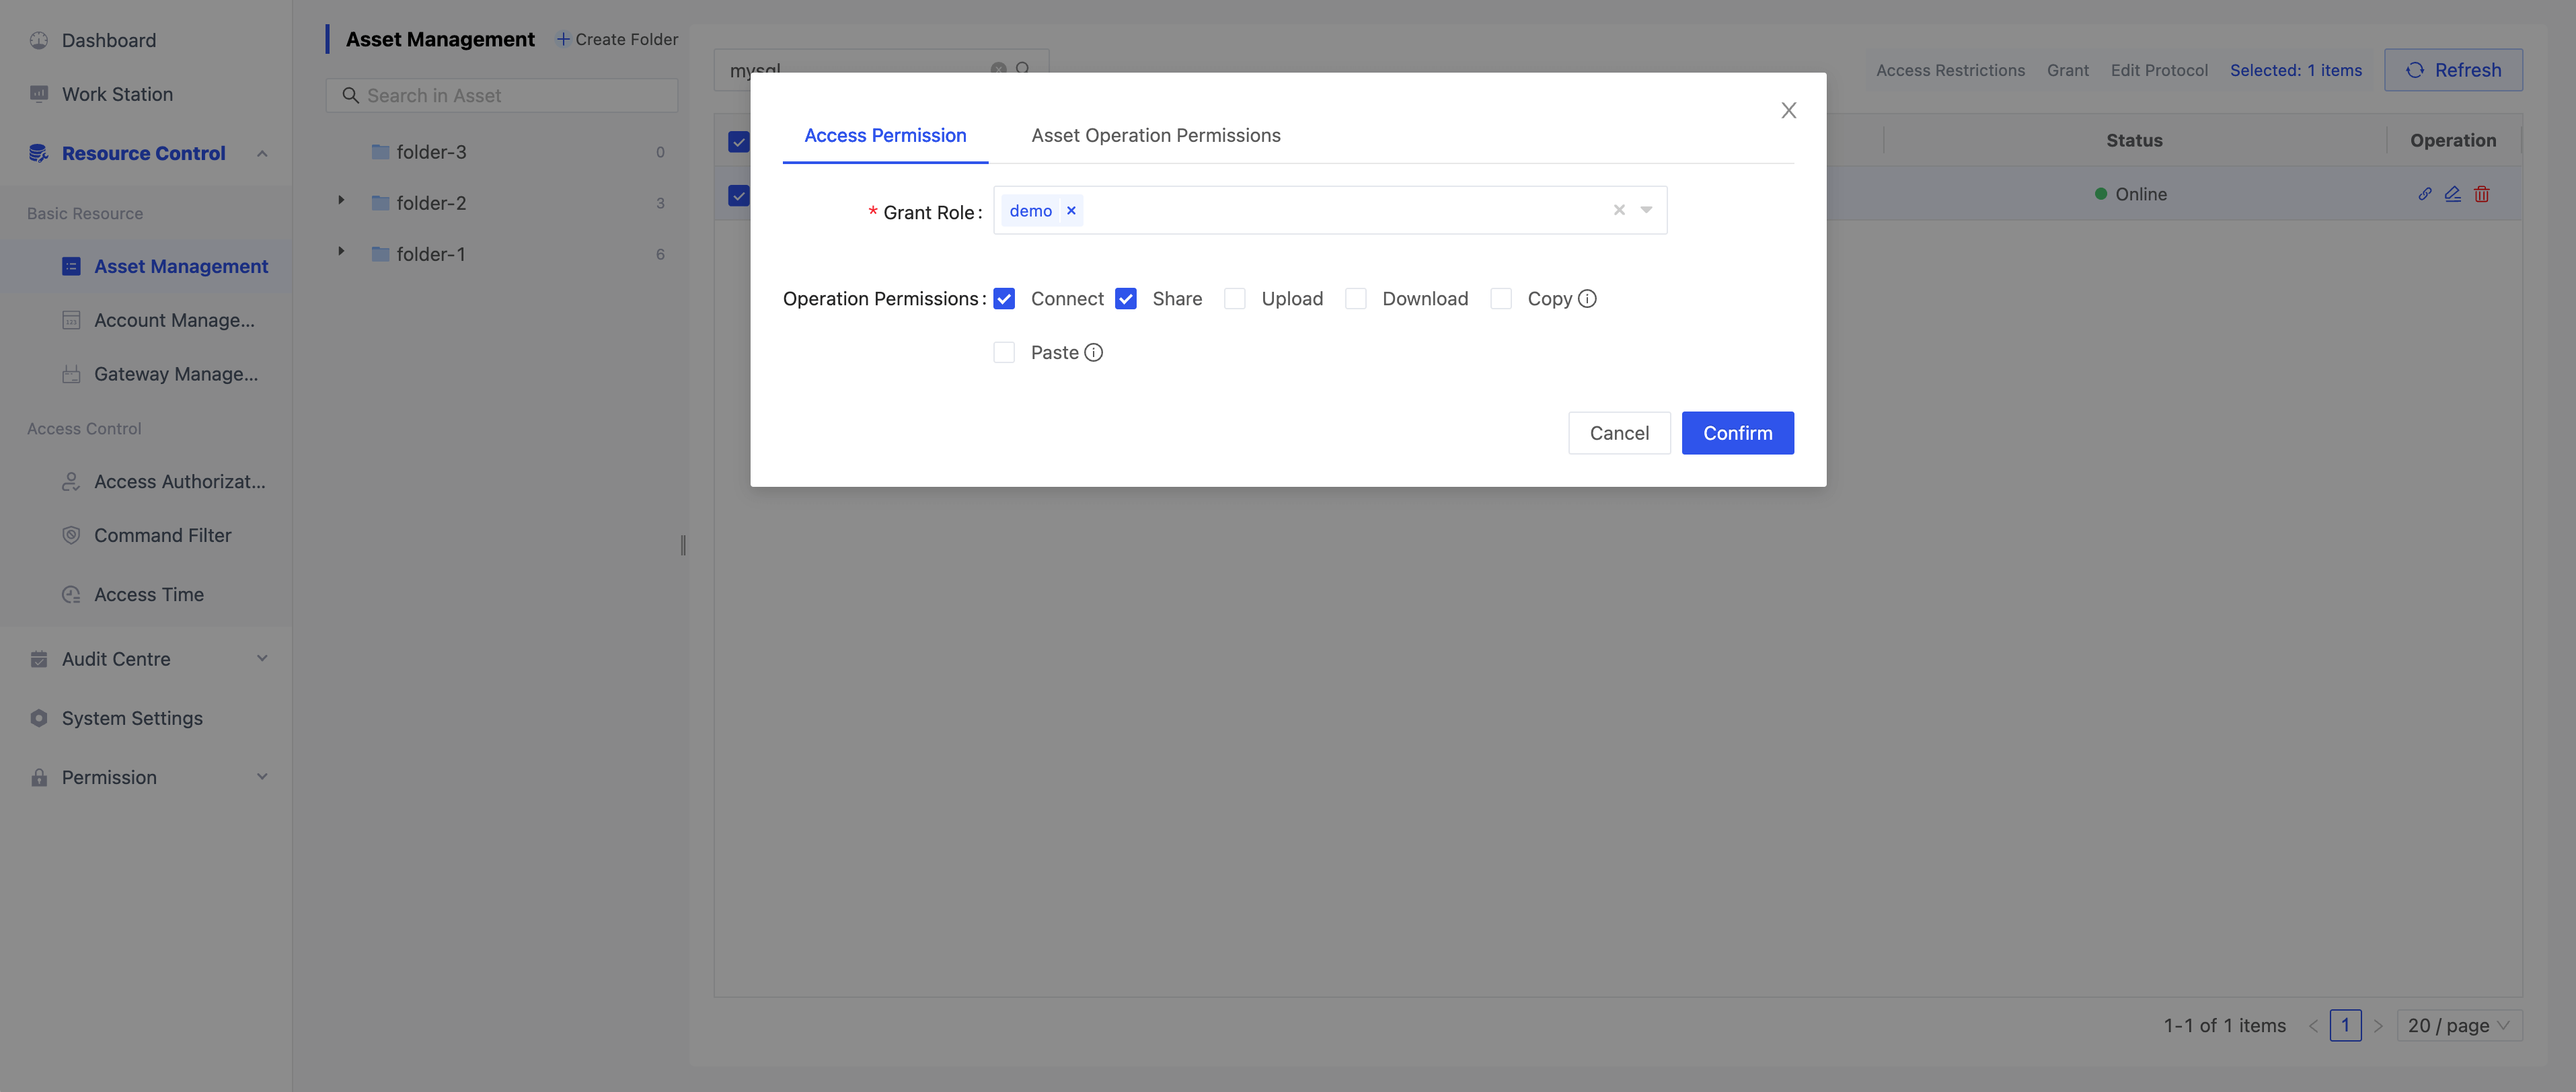Click the Access Authorization user icon
This screenshot has width=2576, height=1092.
pos(71,482)
